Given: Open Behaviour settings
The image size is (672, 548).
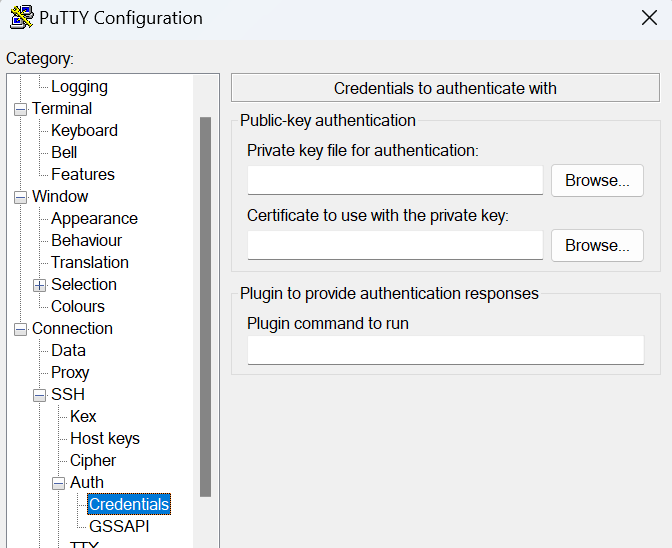Looking at the screenshot, I should [86, 240].
